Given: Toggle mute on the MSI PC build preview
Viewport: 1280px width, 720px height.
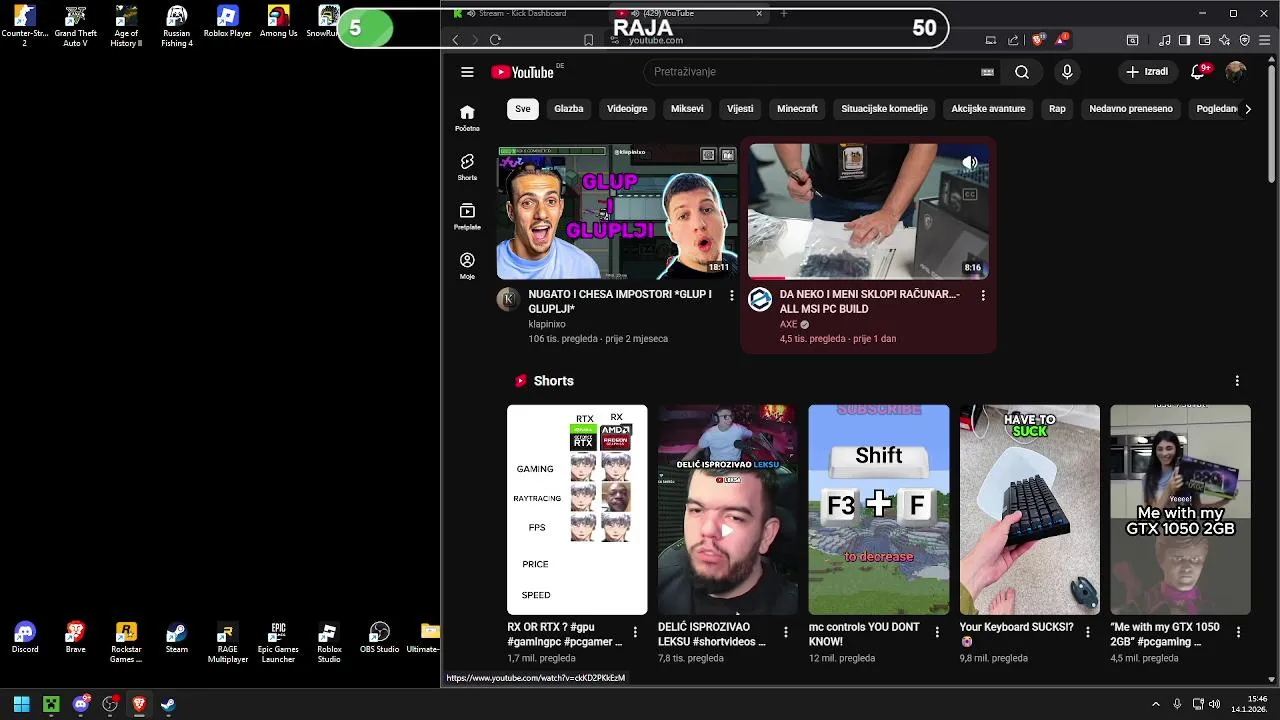Looking at the screenshot, I should tap(969, 163).
